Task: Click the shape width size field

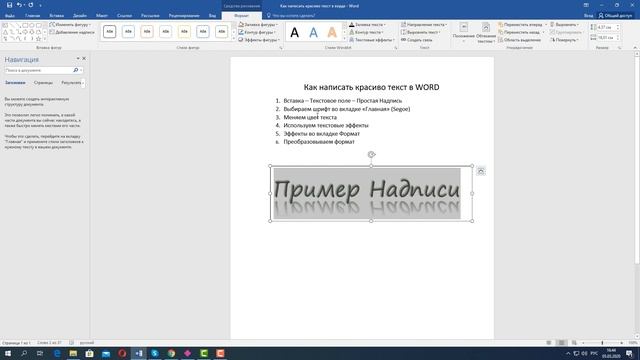Action: tap(609, 38)
